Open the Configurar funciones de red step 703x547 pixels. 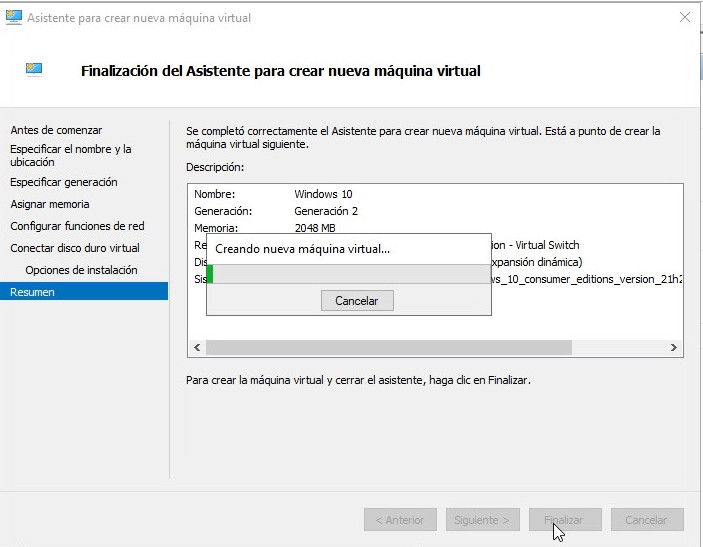pyautogui.click(x=77, y=226)
